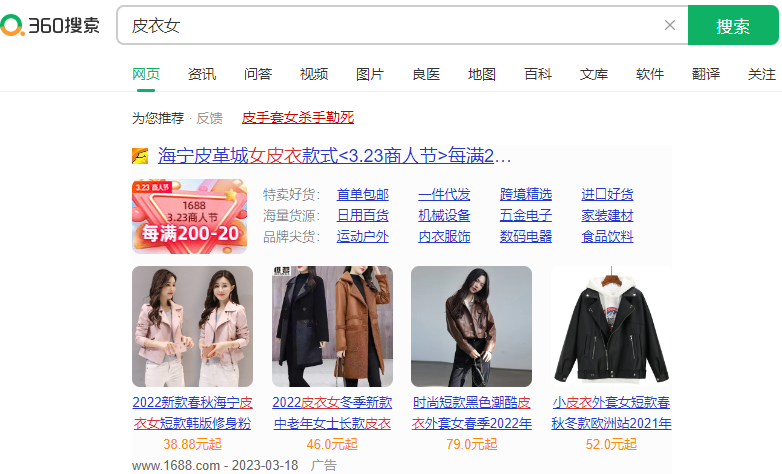Click the 广告 ad label
The height and width of the screenshot is (474, 782).
tap(324, 466)
